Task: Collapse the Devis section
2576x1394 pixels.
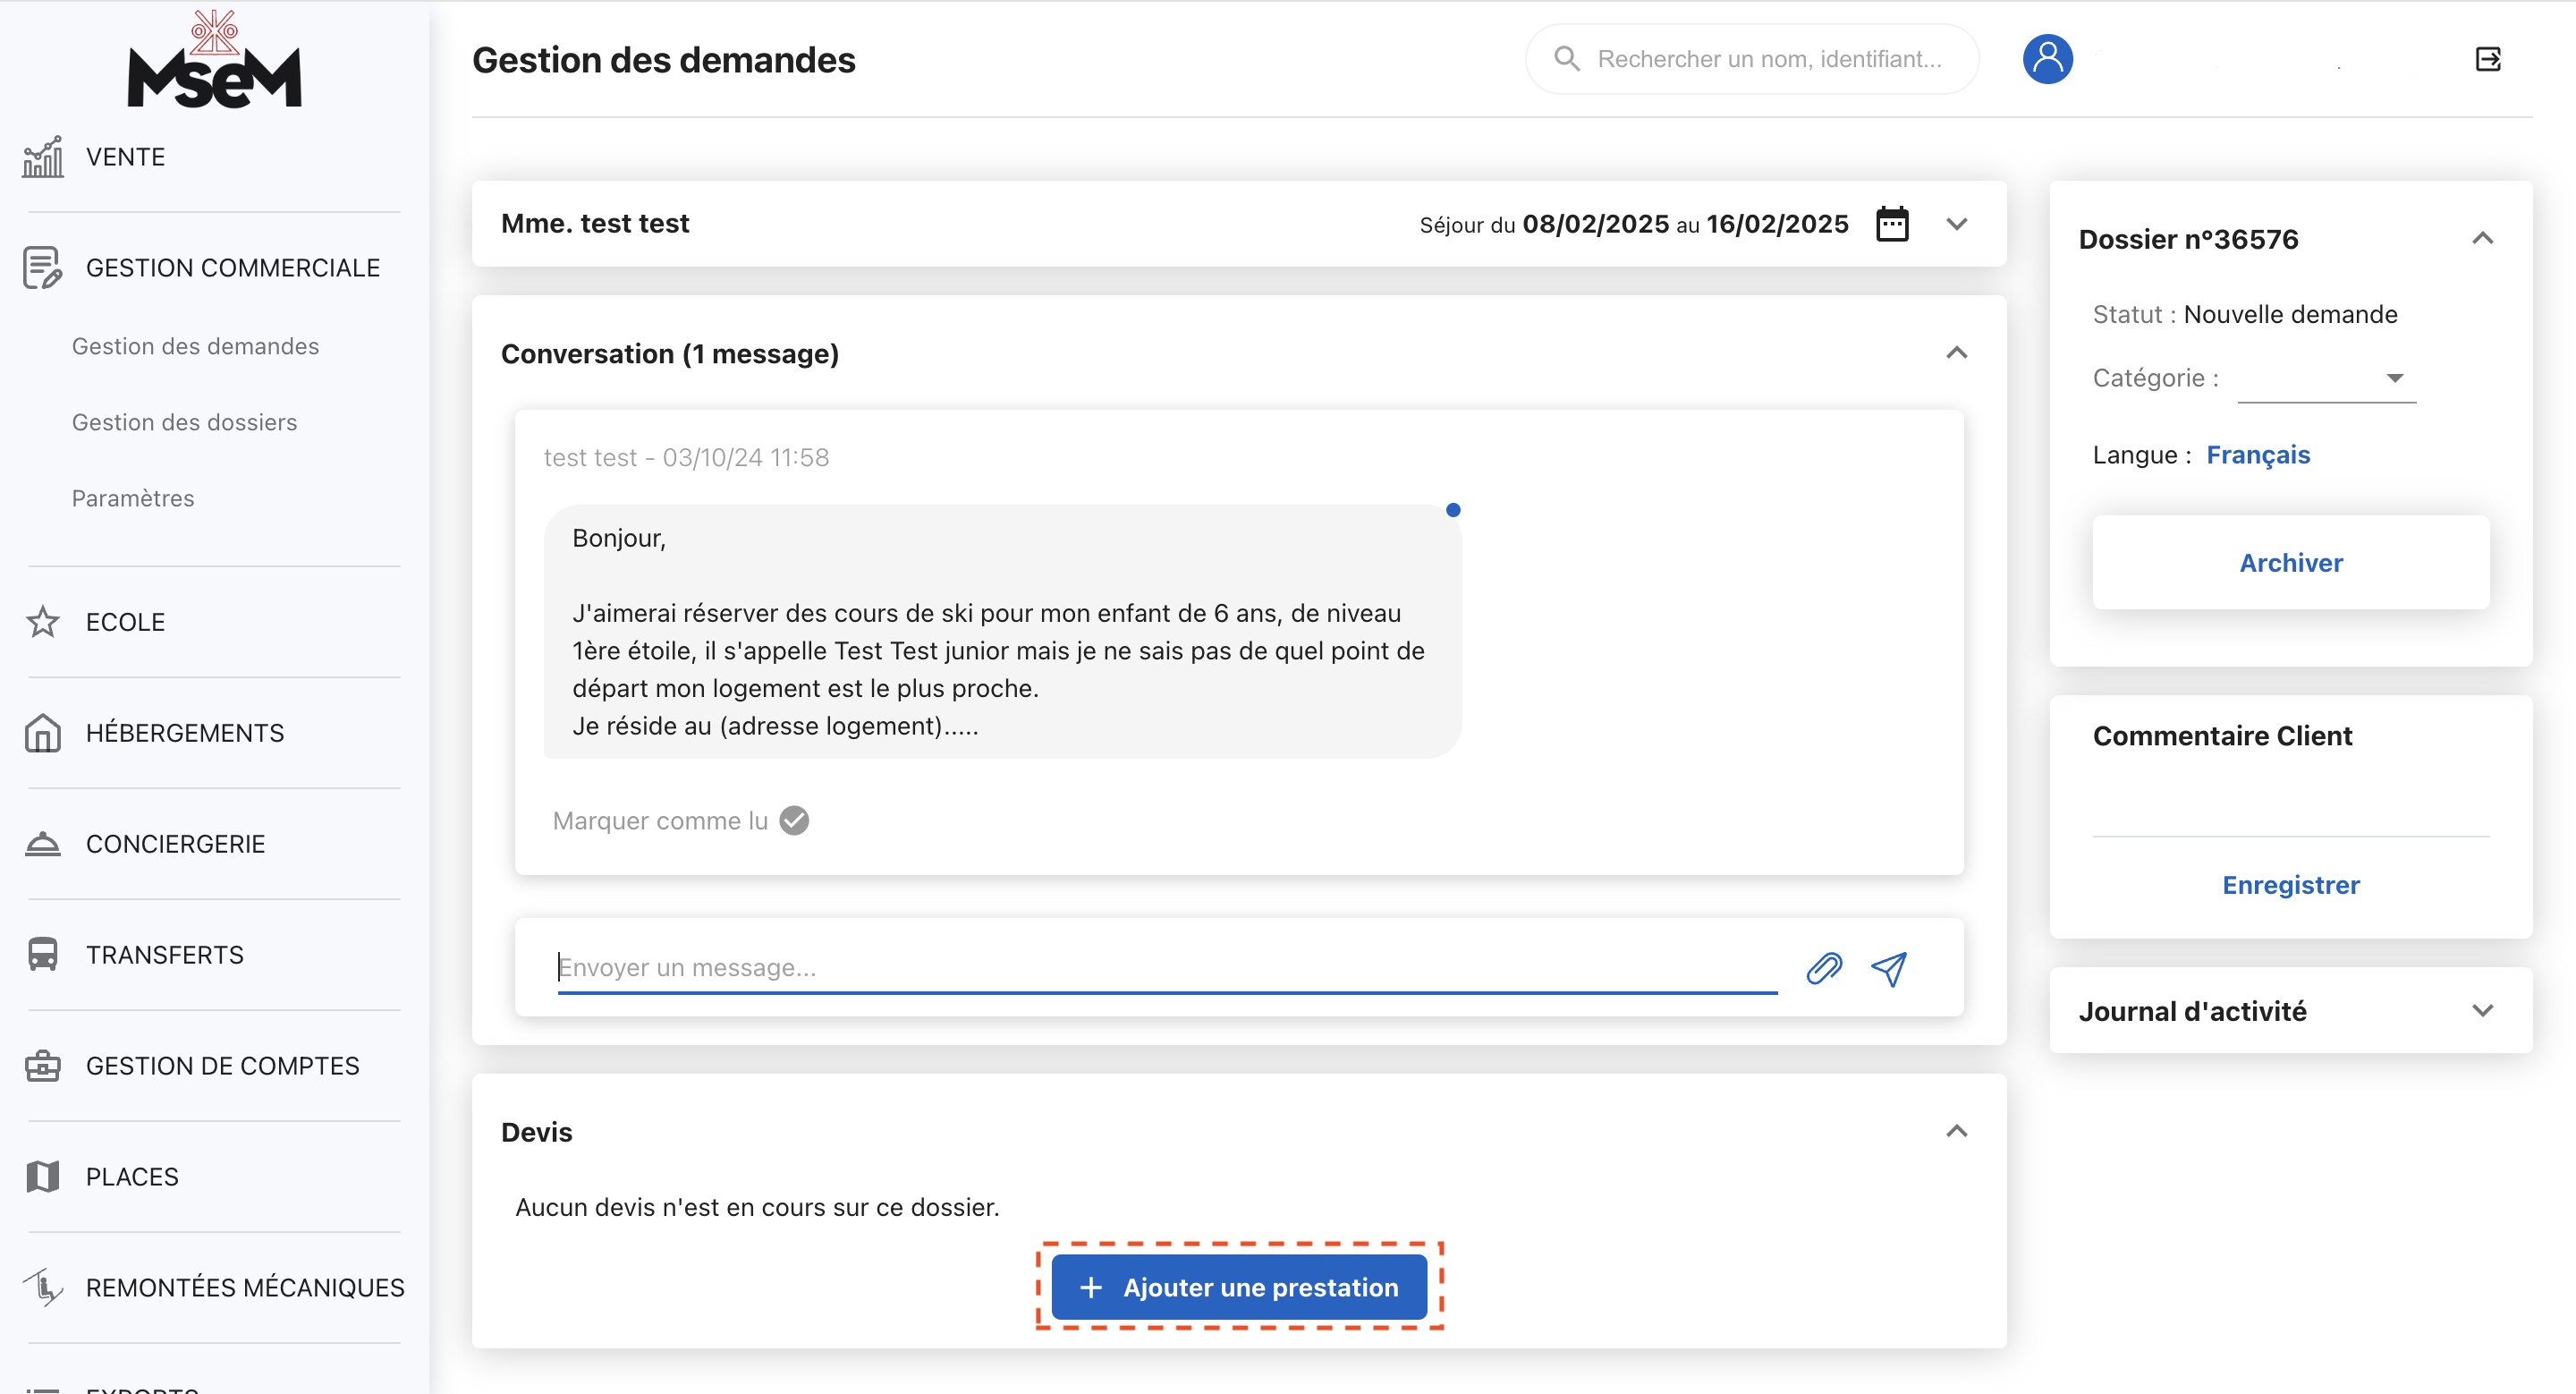Action: pyautogui.click(x=1957, y=1131)
